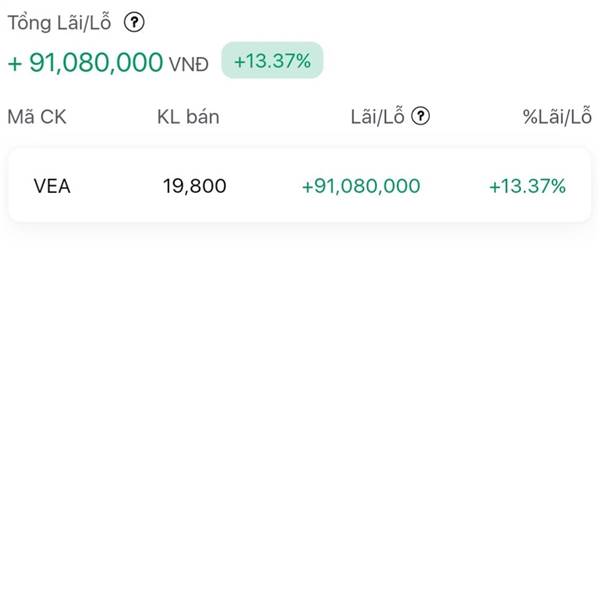The image size is (600, 600).
Task: Click the Lãi/Lỗ column header text
Action: pyautogui.click(x=377, y=117)
